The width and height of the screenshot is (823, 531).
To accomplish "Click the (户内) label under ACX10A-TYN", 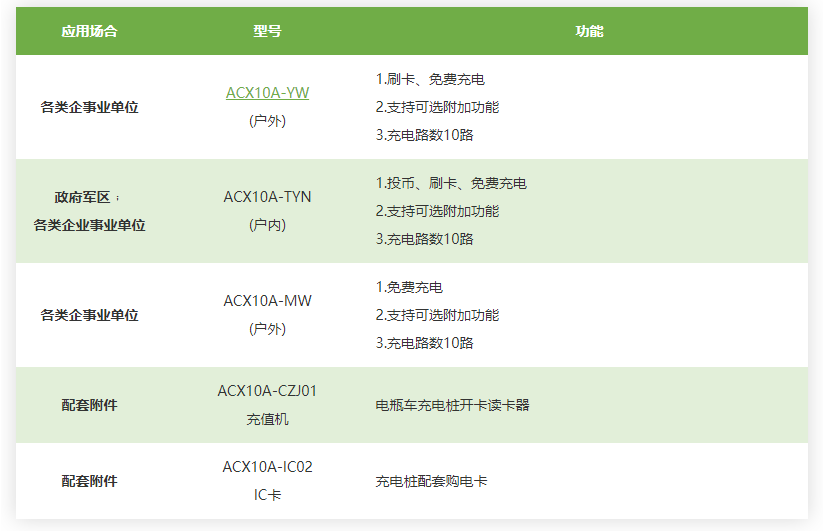I will coord(267,225).
